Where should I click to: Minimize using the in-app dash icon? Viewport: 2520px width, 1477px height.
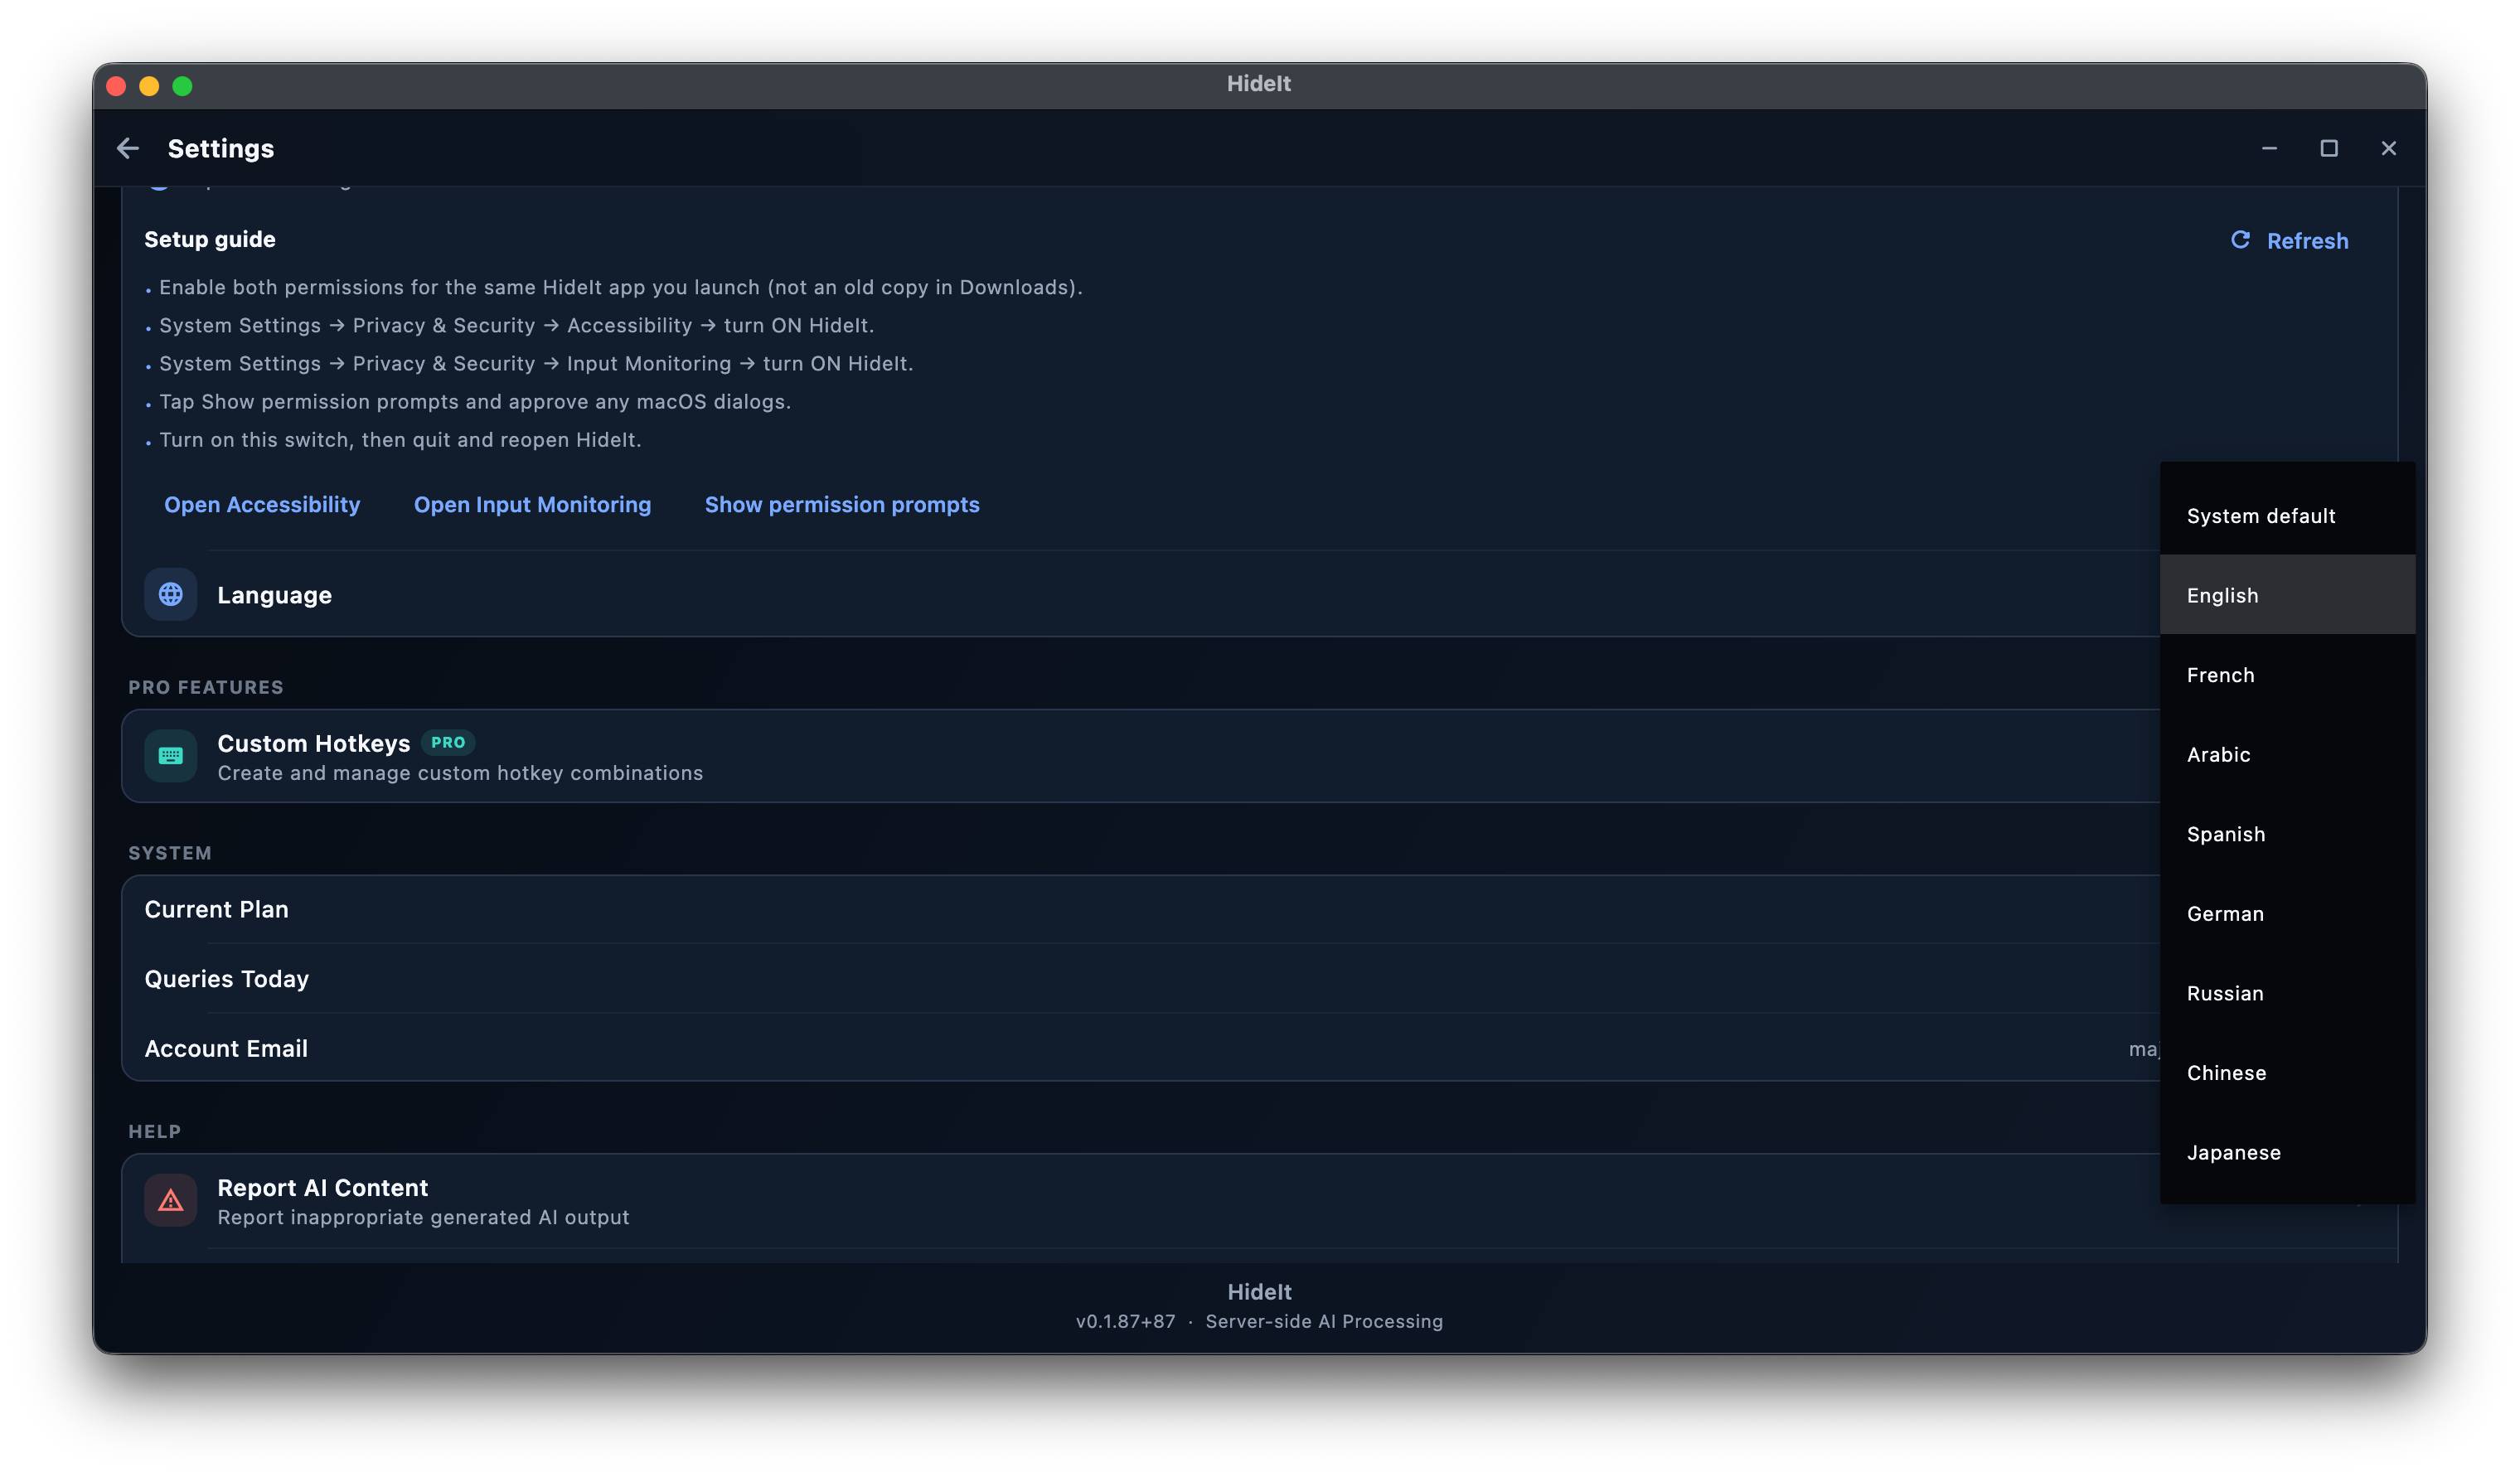pyautogui.click(x=2269, y=148)
